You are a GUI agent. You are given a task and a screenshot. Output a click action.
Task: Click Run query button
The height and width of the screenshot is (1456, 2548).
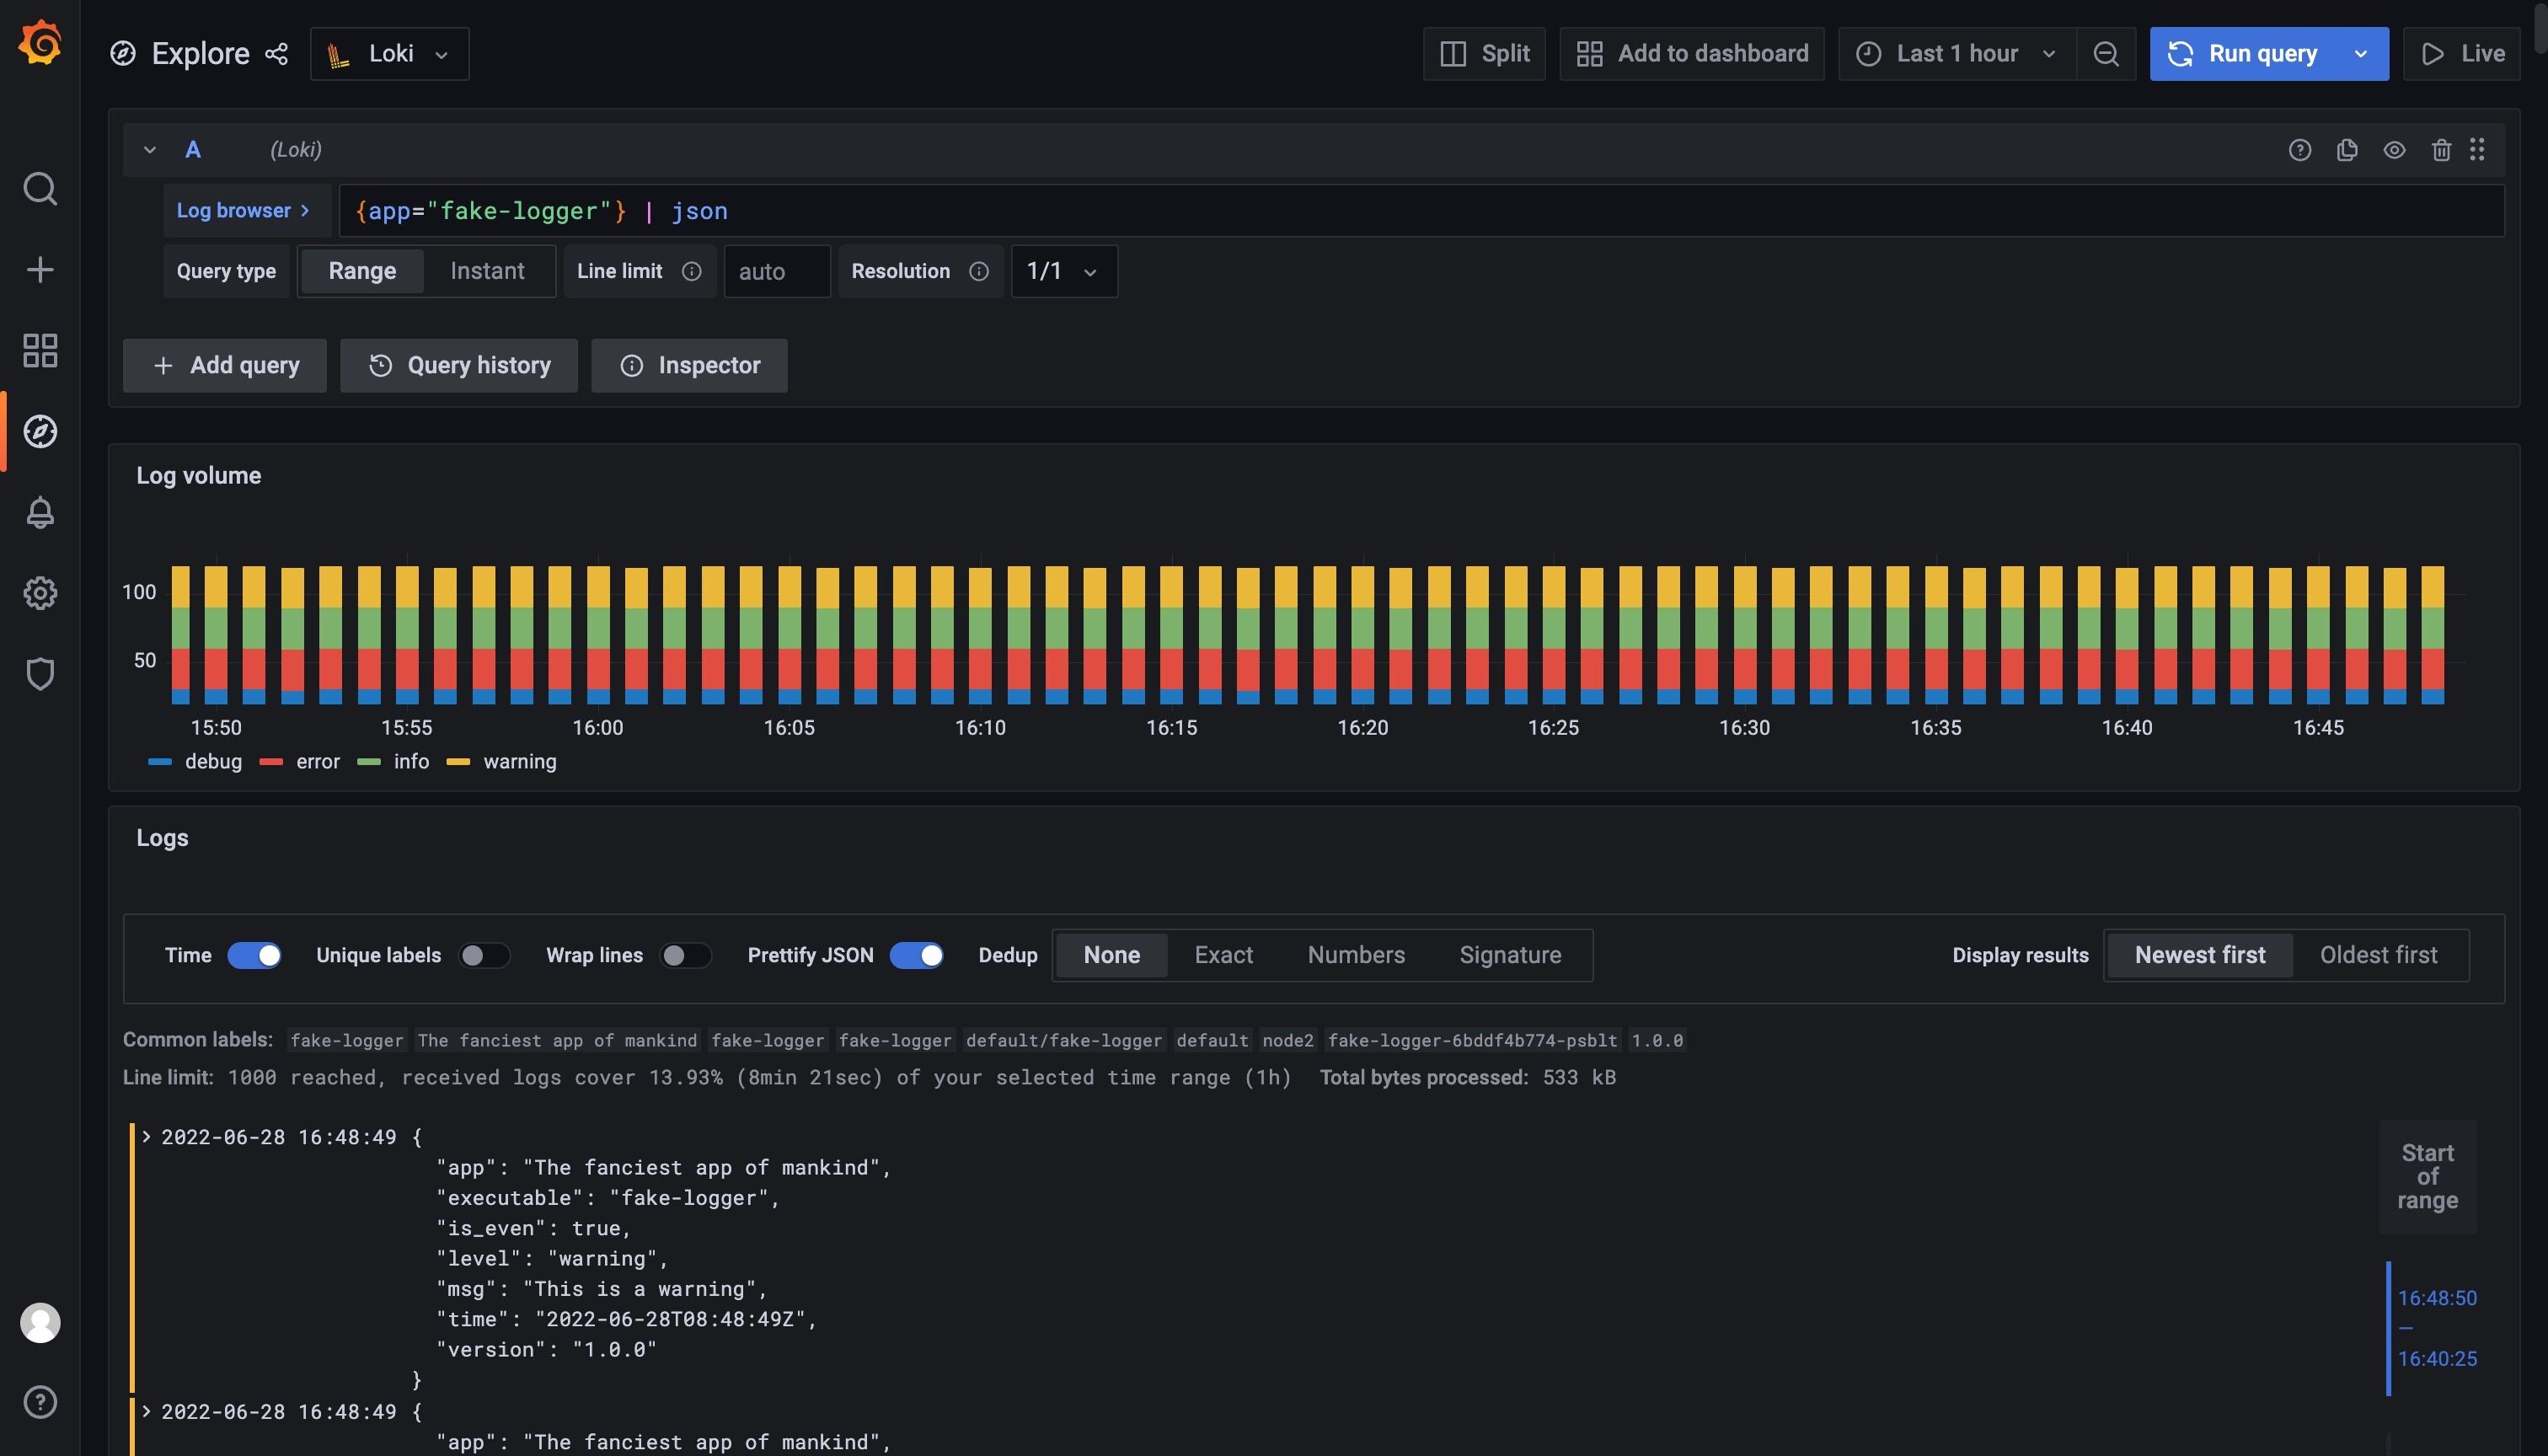pos(2243,54)
